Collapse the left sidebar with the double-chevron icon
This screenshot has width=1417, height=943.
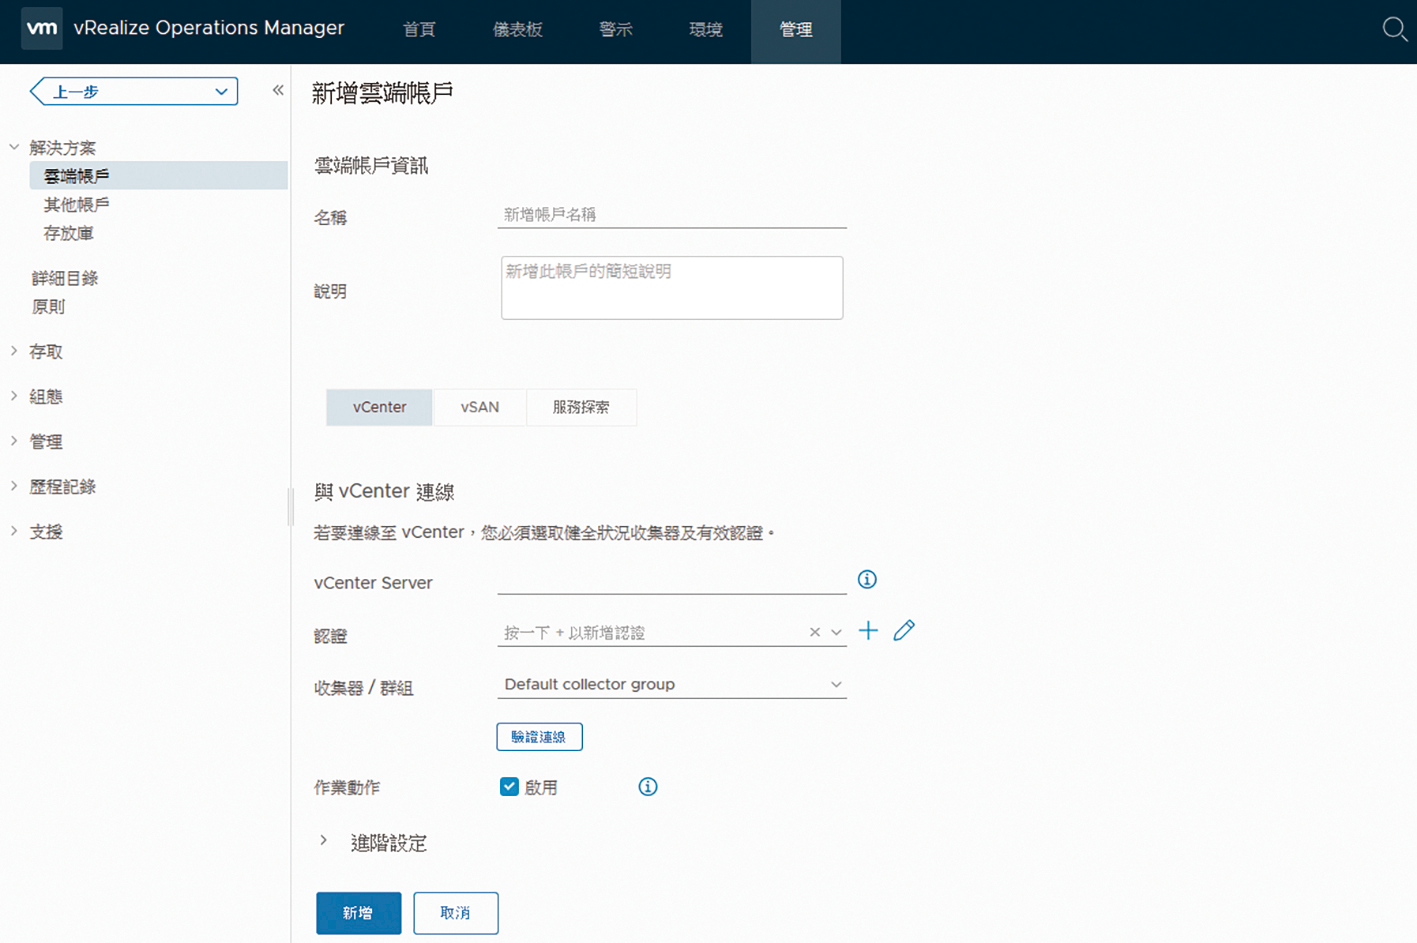point(278,90)
